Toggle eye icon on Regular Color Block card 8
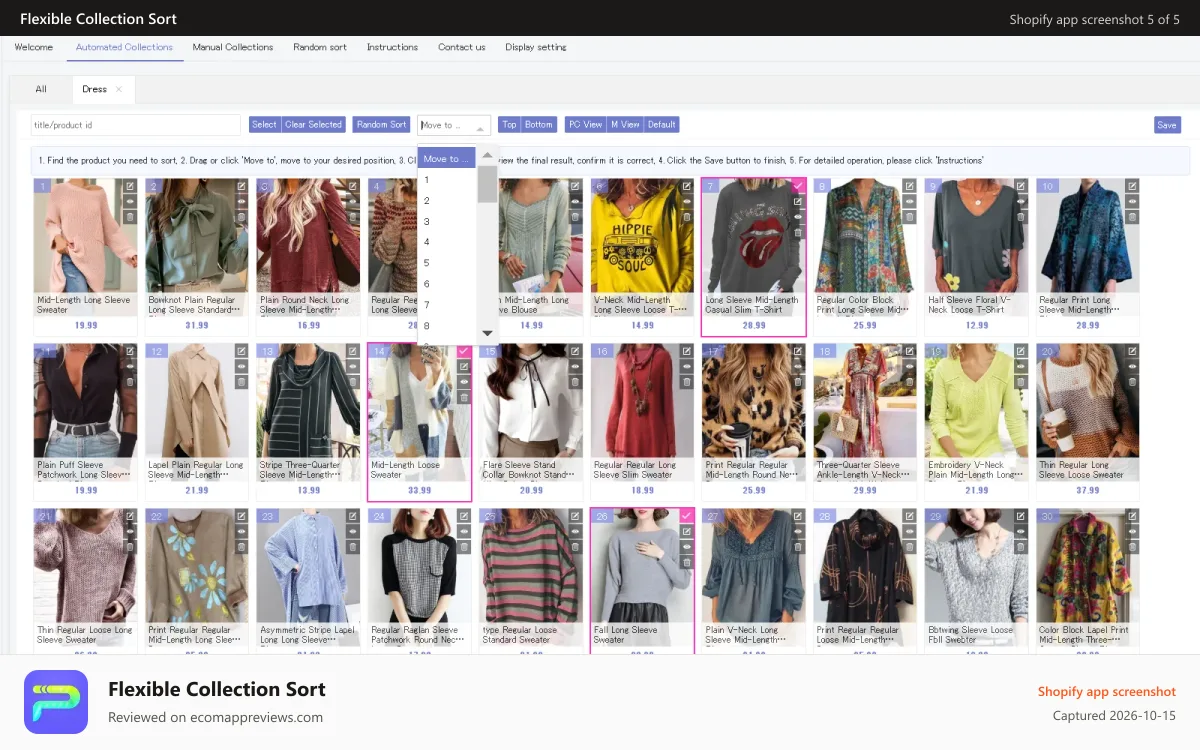Screen dimensions: 1200x750 909,201
